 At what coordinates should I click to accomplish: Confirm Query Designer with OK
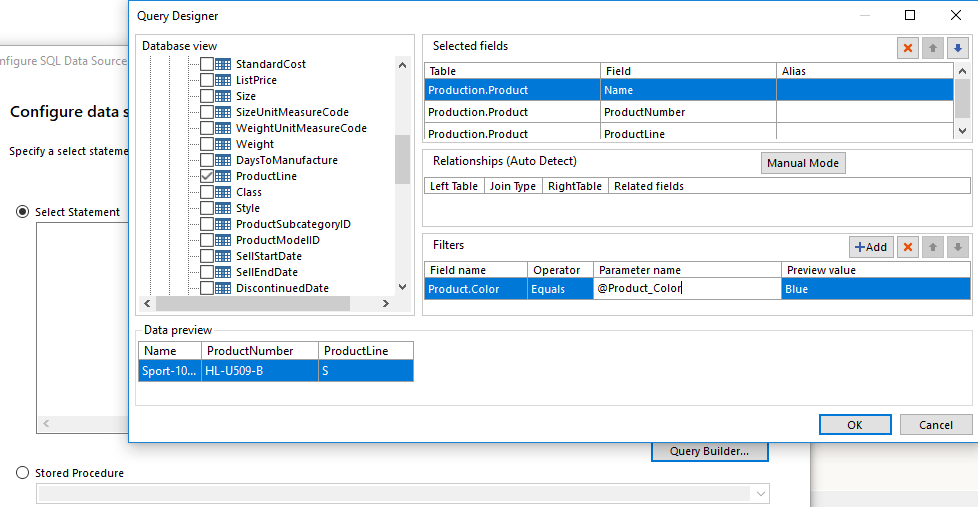855,425
